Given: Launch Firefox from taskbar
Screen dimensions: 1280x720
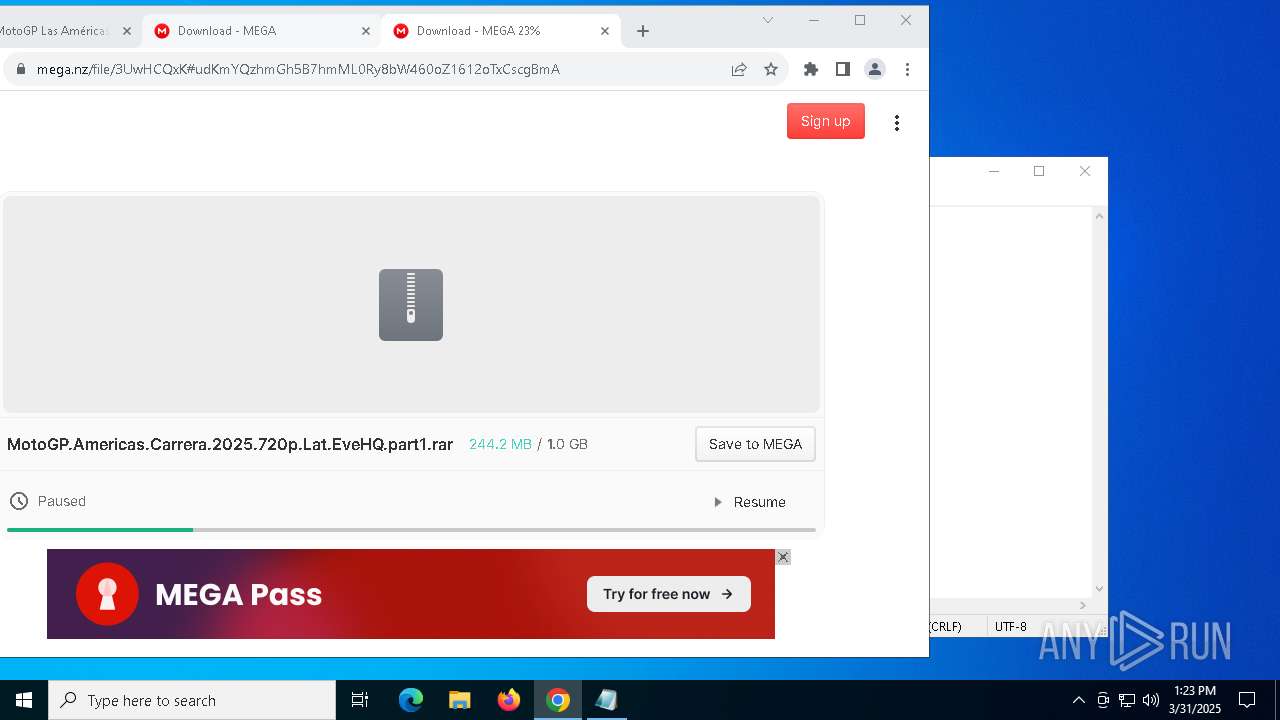Looking at the screenshot, I should click(x=509, y=700).
